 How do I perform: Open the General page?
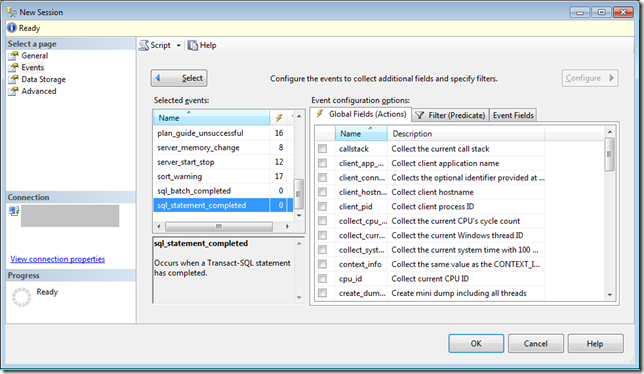coord(34,55)
